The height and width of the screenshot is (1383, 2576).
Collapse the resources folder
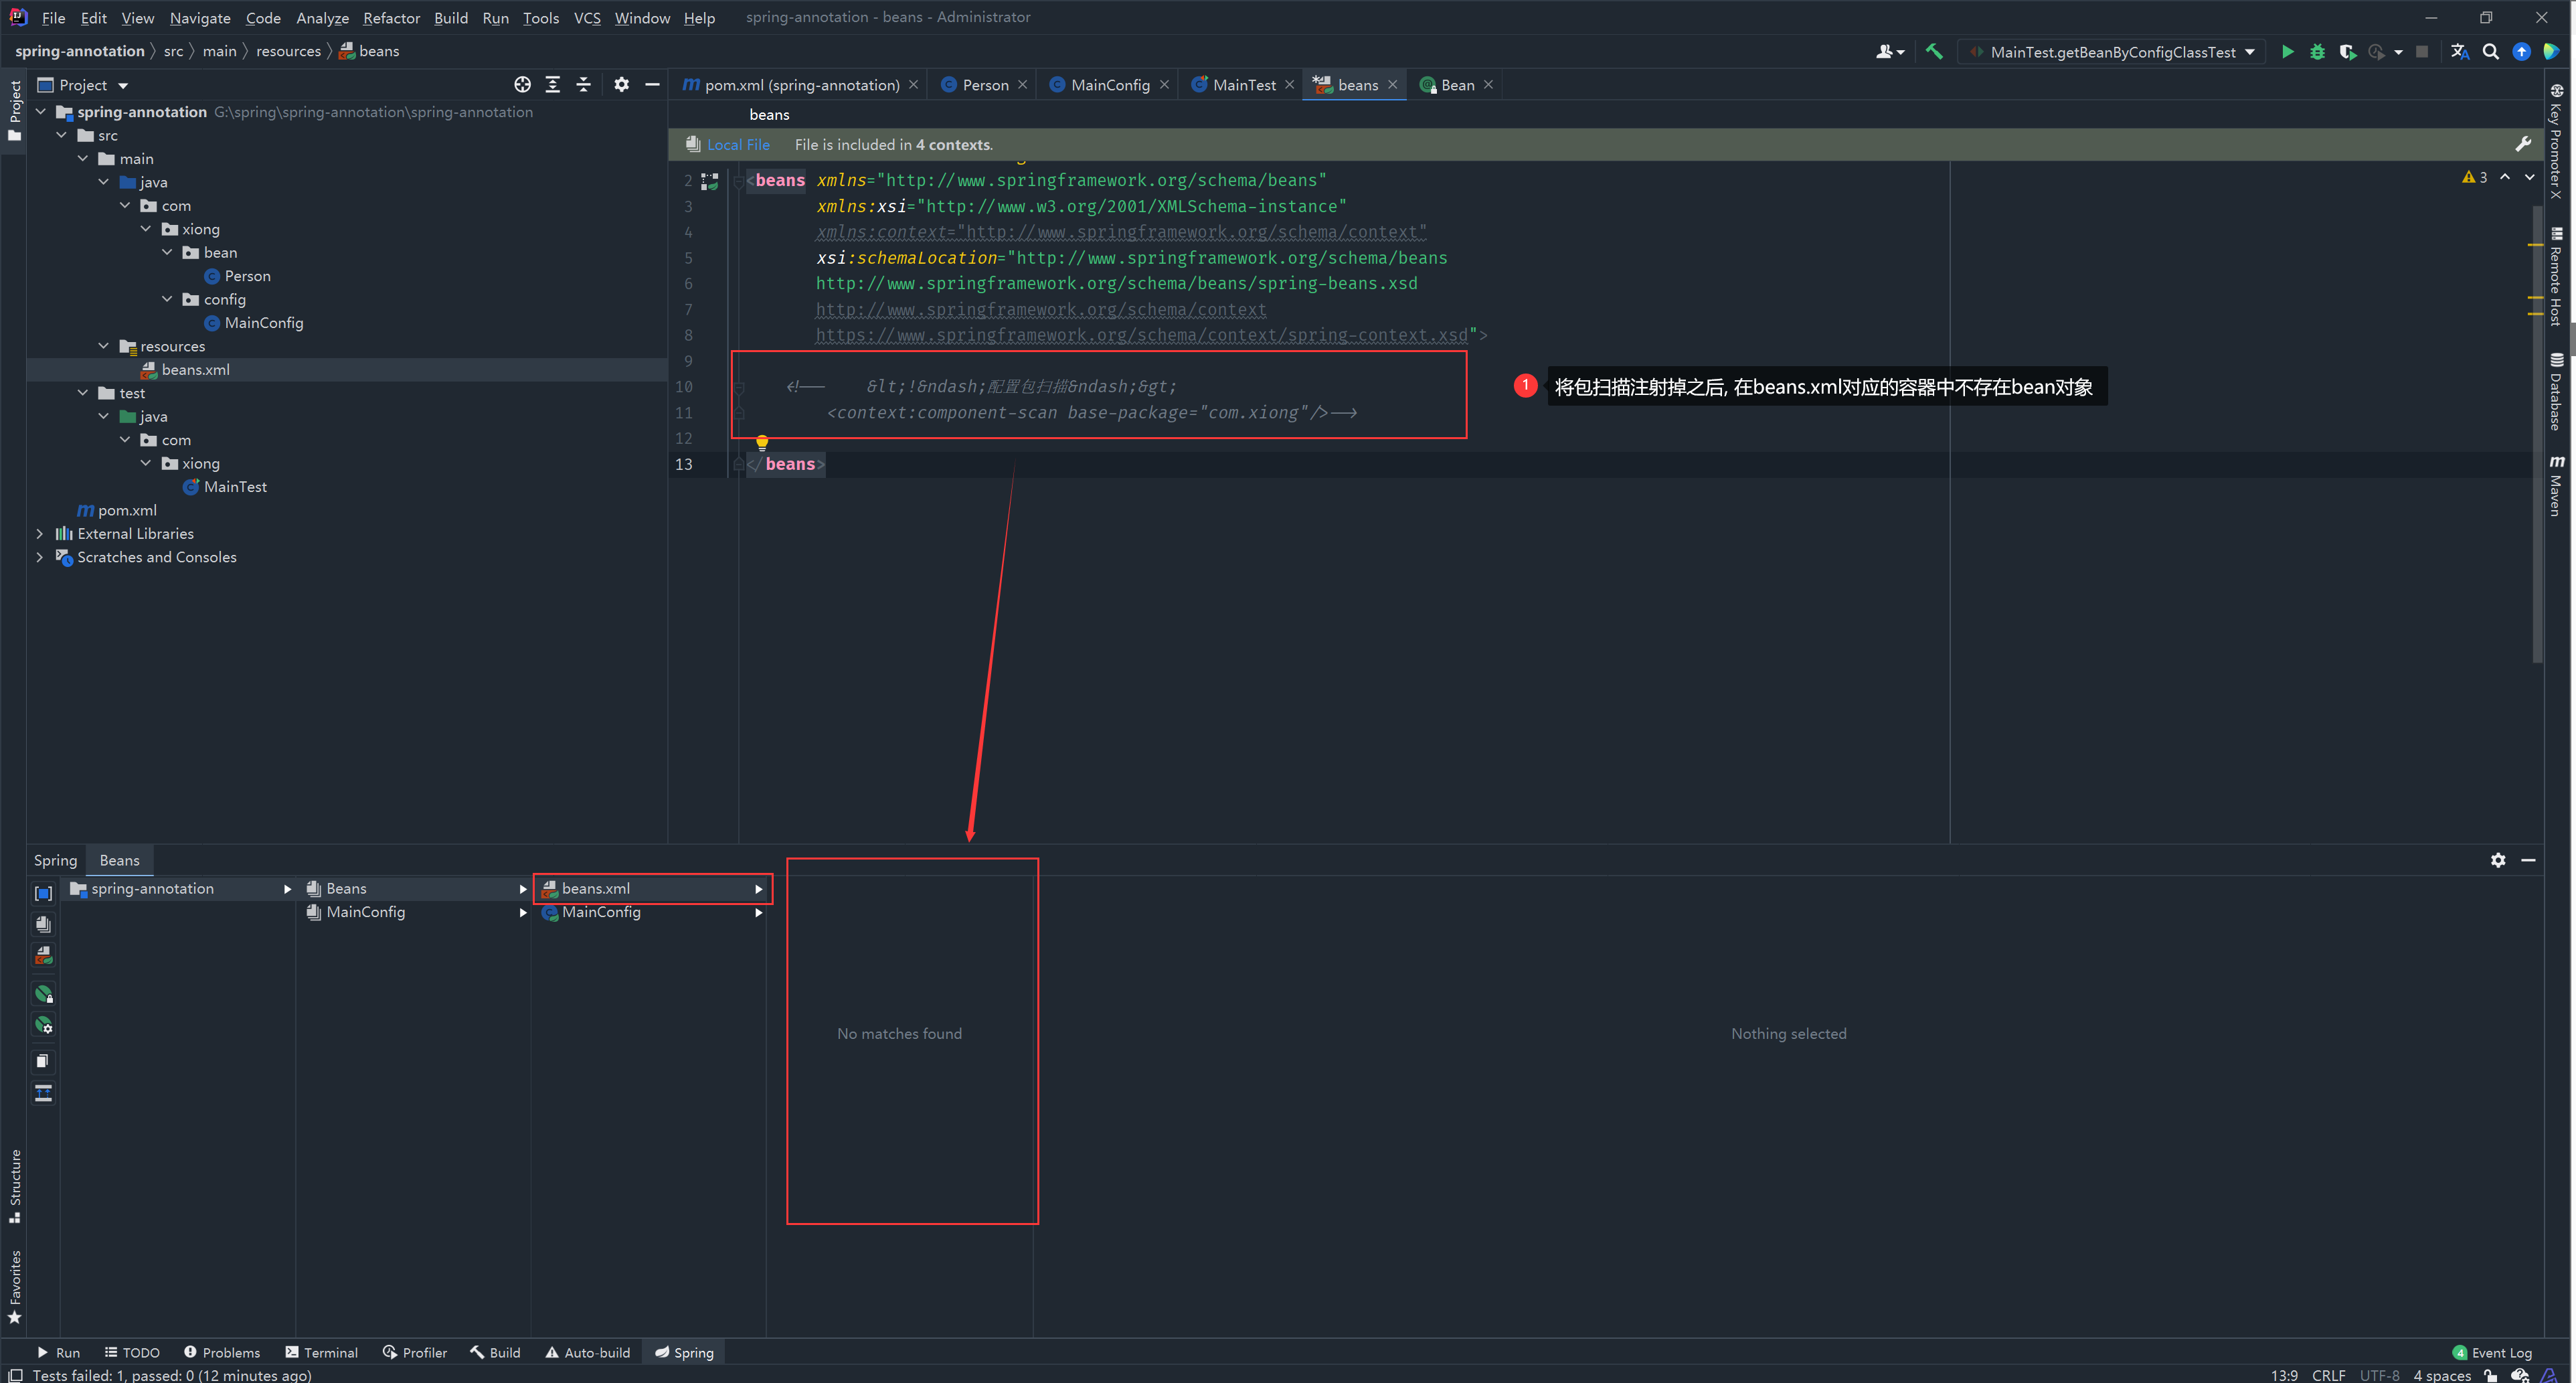(x=104, y=346)
